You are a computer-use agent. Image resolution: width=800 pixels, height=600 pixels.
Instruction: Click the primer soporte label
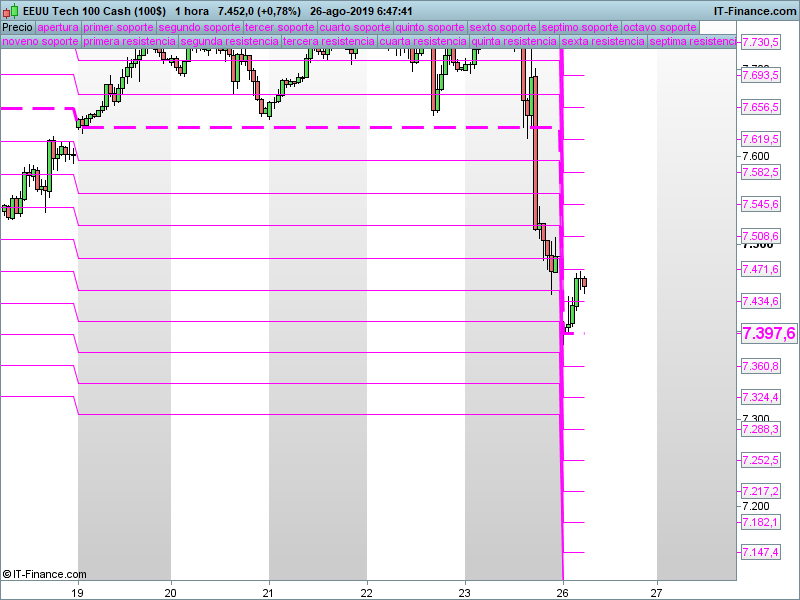(118, 28)
